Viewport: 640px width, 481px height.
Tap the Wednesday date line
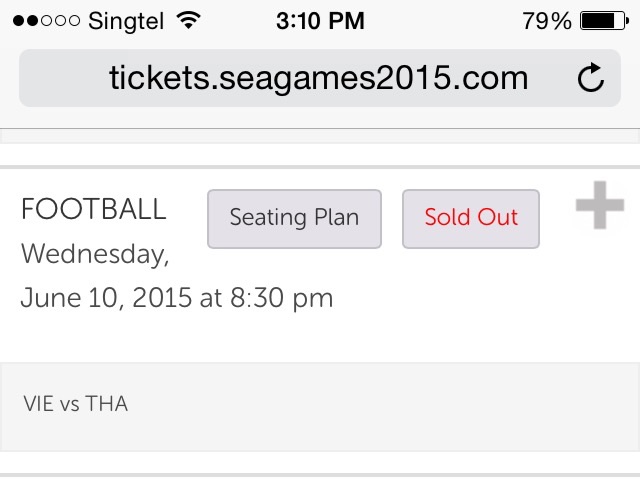point(94,254)
